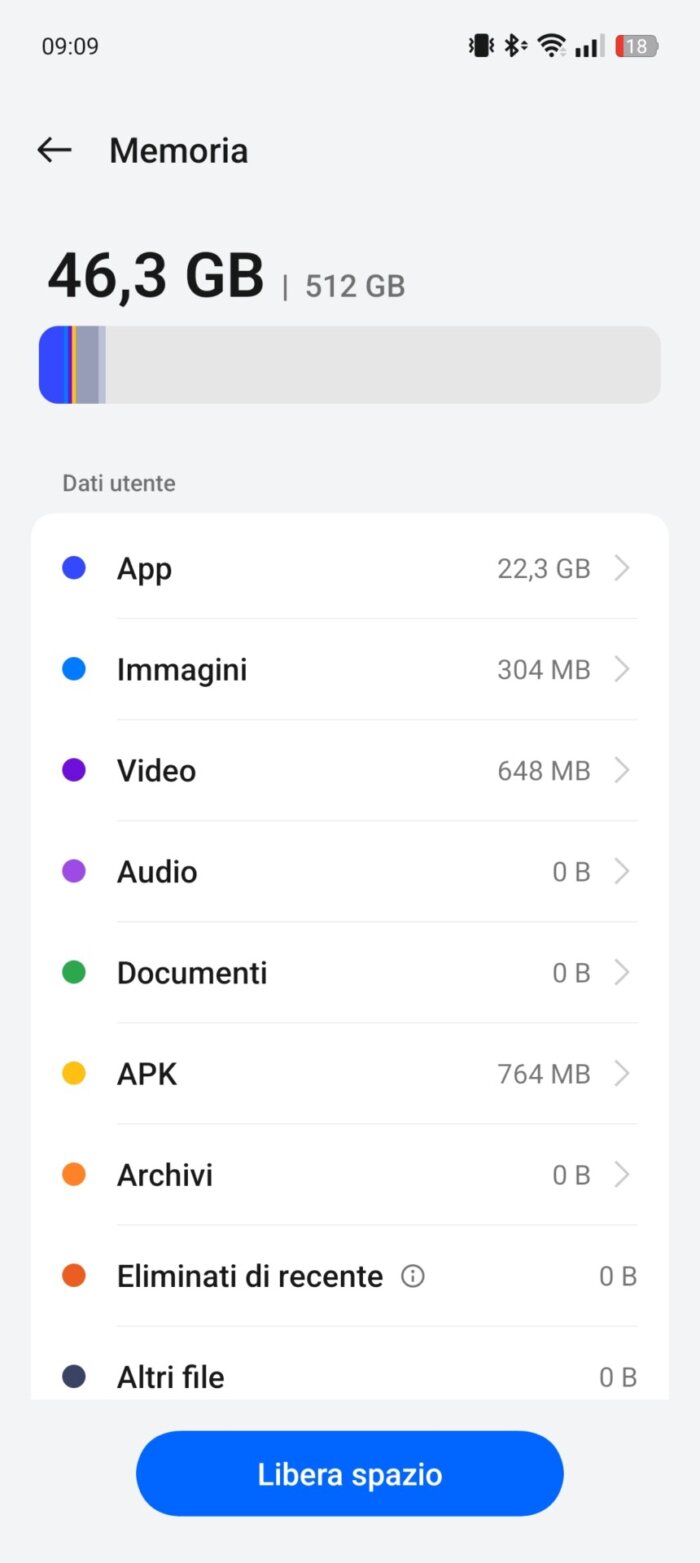Open the Documenti storage entry
Screen dimensions: 700x1563
click(350, 972)
